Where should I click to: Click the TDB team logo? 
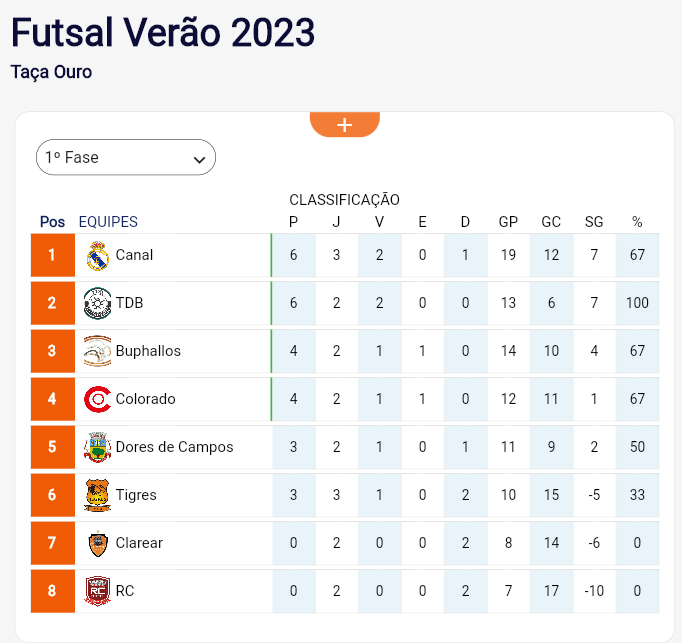click(97, 303)
